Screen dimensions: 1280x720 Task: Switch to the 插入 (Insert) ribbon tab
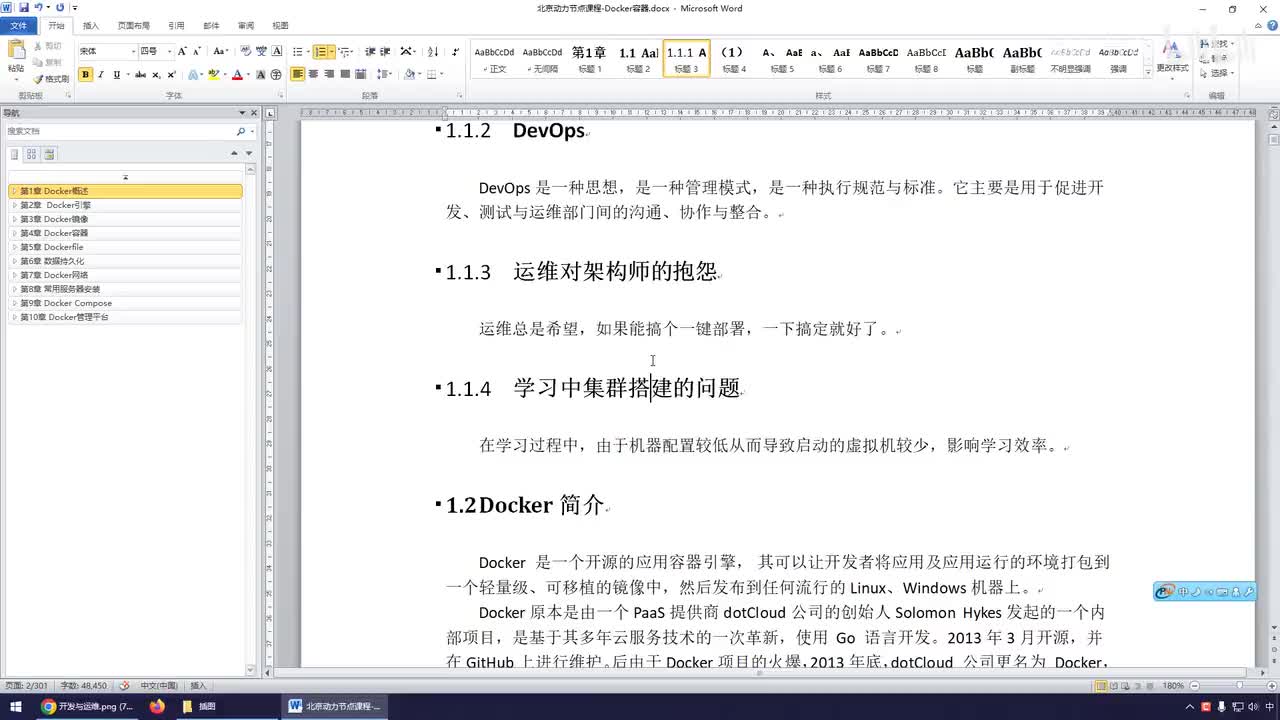tap(91, 26)
